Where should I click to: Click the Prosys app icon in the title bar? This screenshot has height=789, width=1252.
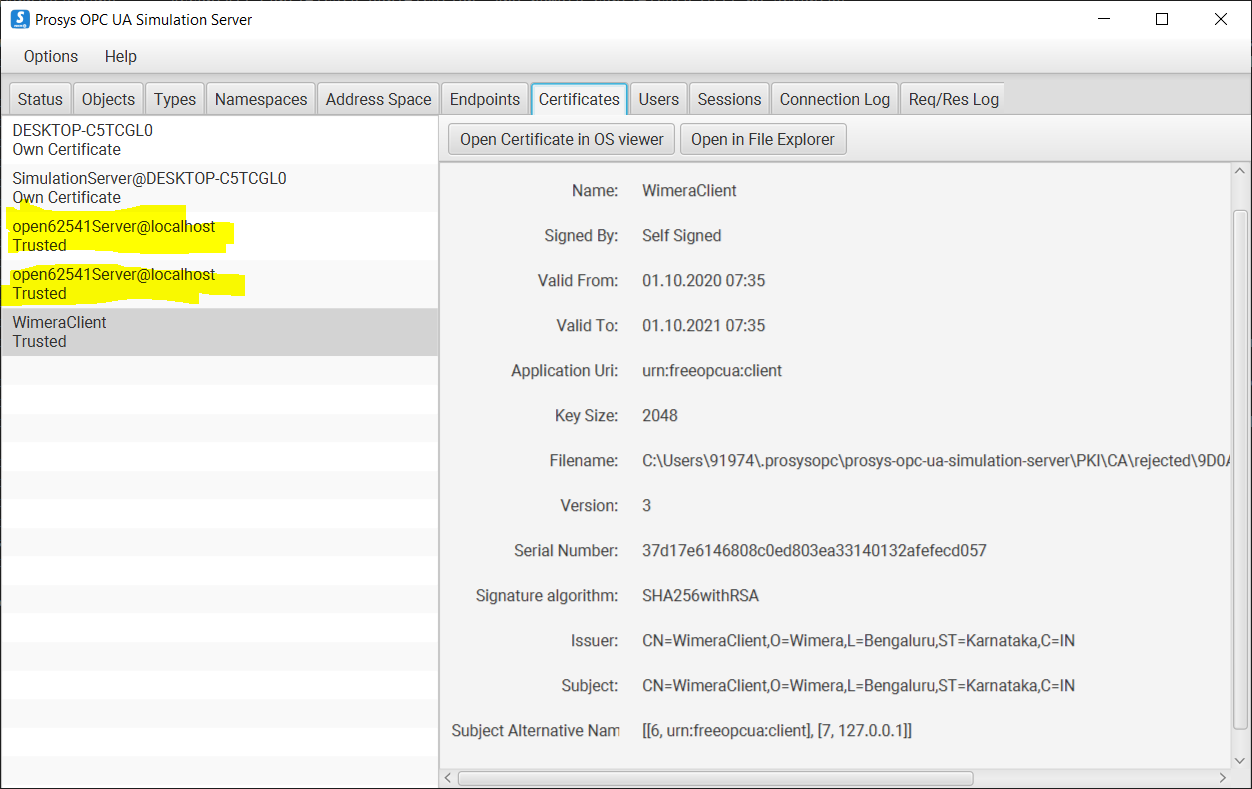[x=19, y=19]
